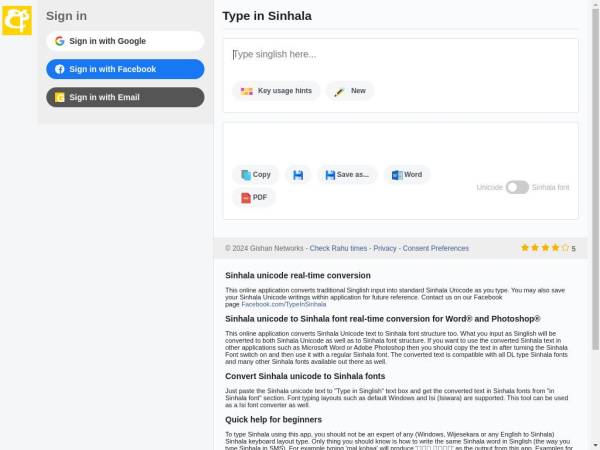Open the Save as... option
Screen dimensions: 600x450
click(346, 175)
